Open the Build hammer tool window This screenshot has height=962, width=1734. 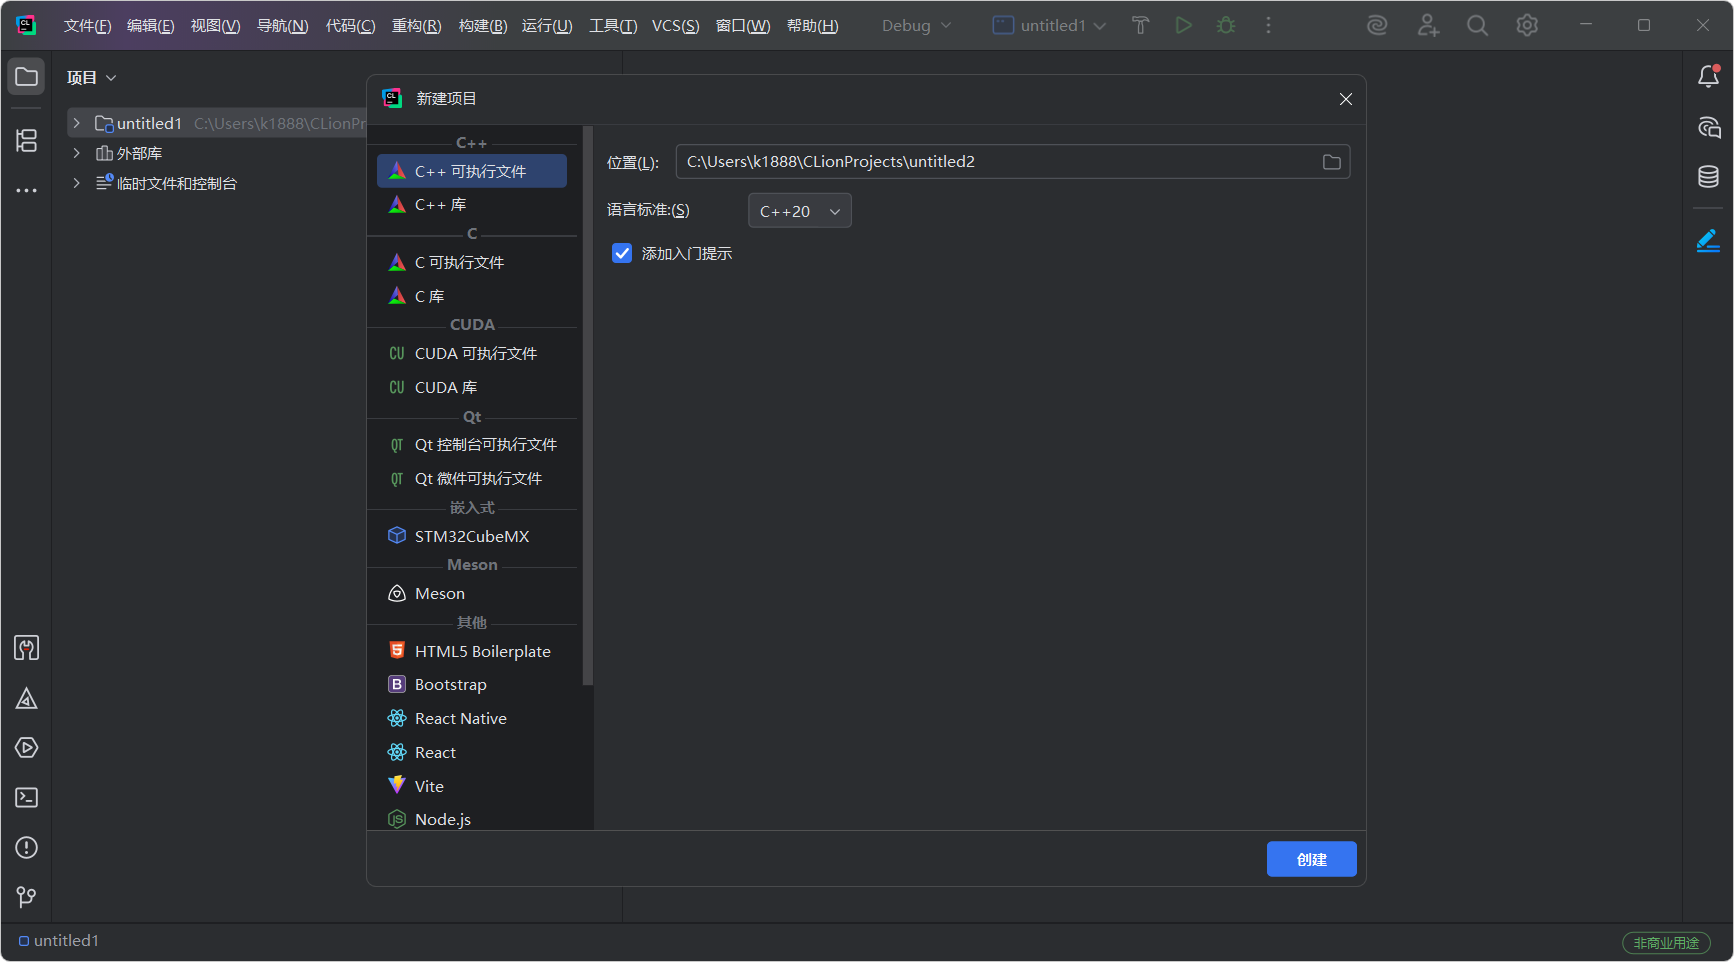26,648
